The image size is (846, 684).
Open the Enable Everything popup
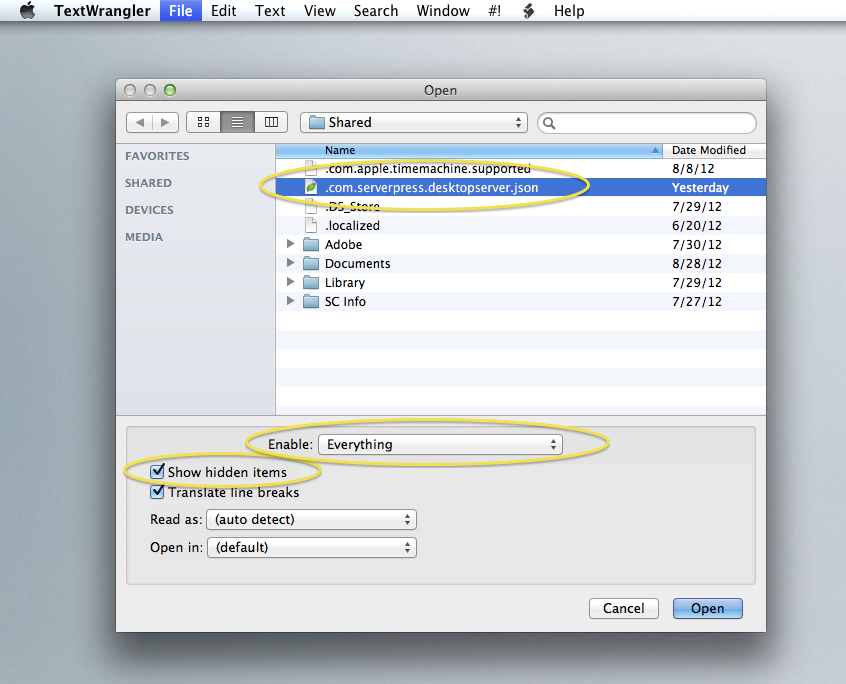click(440, 444)
